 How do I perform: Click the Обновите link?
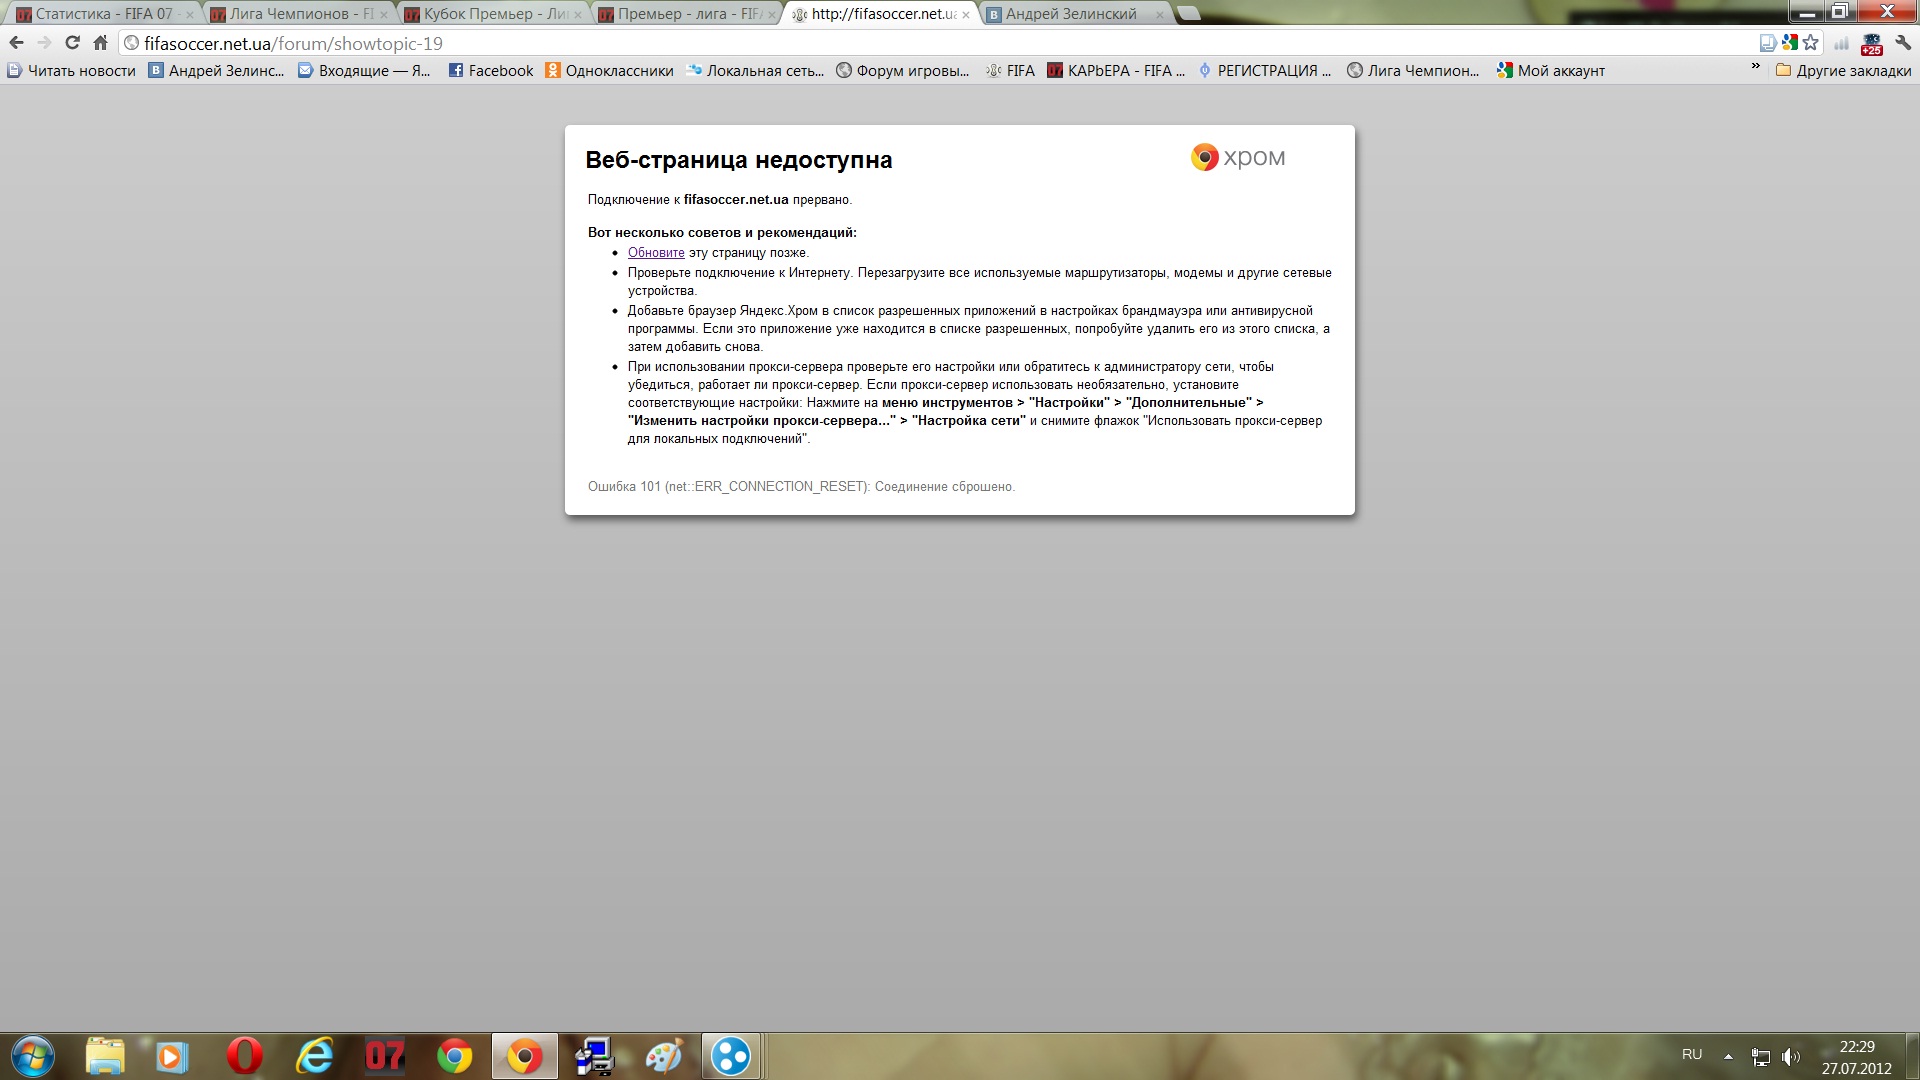pos(656,253)
